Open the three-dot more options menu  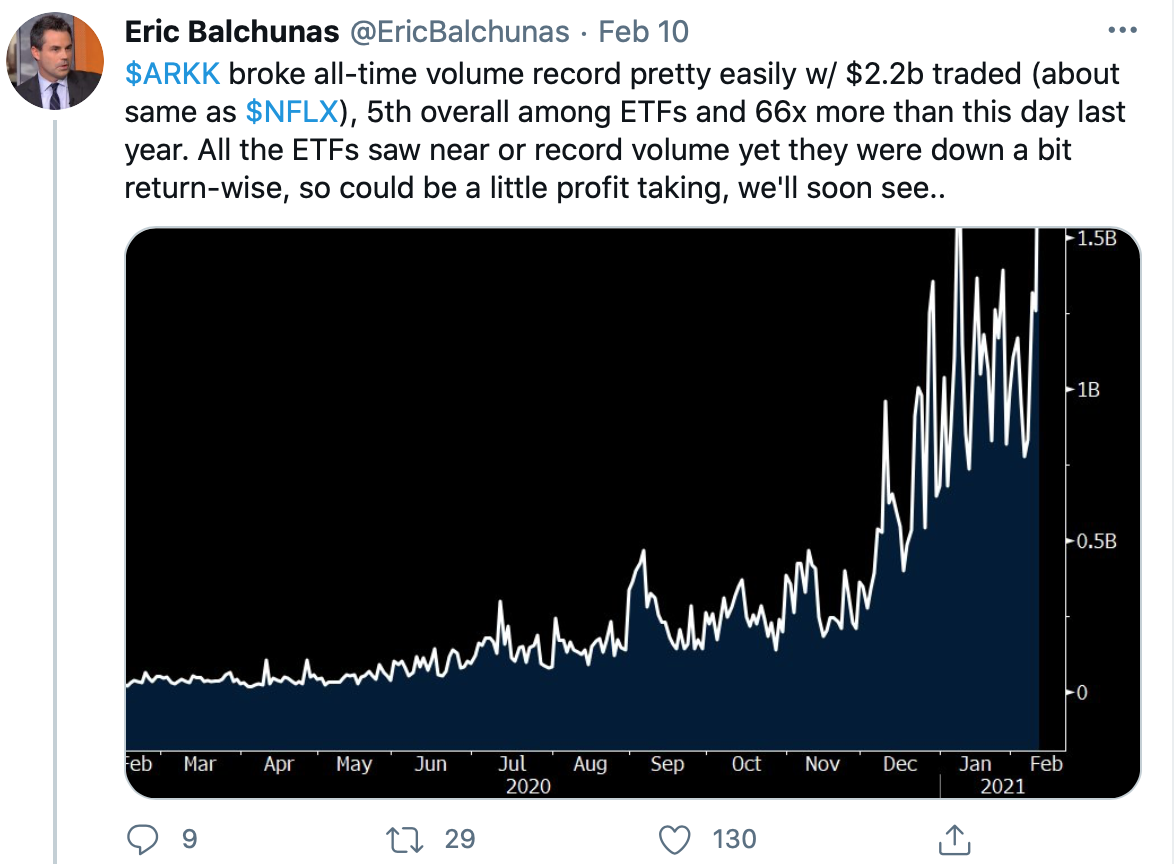tap(1125, 32)
